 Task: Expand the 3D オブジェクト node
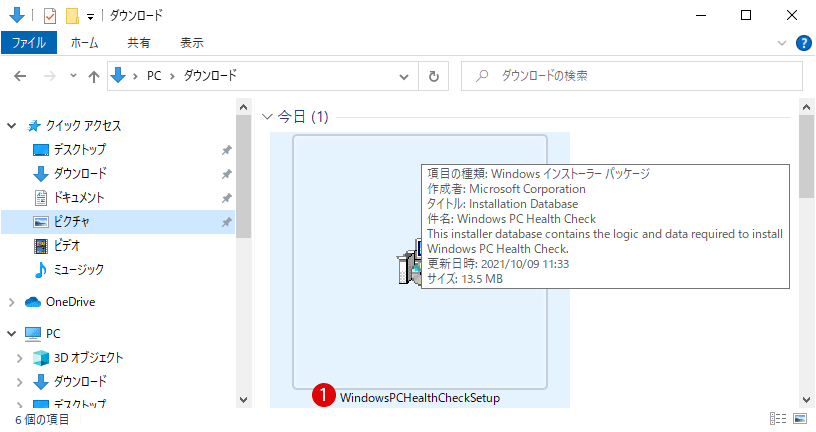pos(19,358)
